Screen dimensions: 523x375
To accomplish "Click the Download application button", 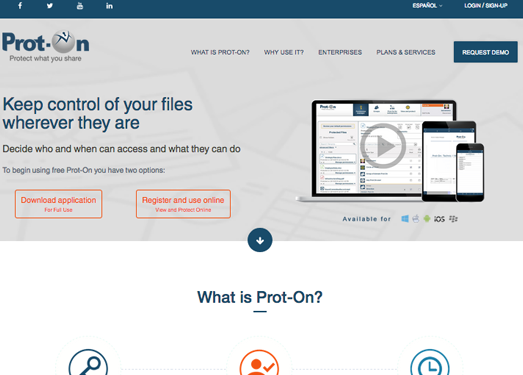I will tap(58, 204).
